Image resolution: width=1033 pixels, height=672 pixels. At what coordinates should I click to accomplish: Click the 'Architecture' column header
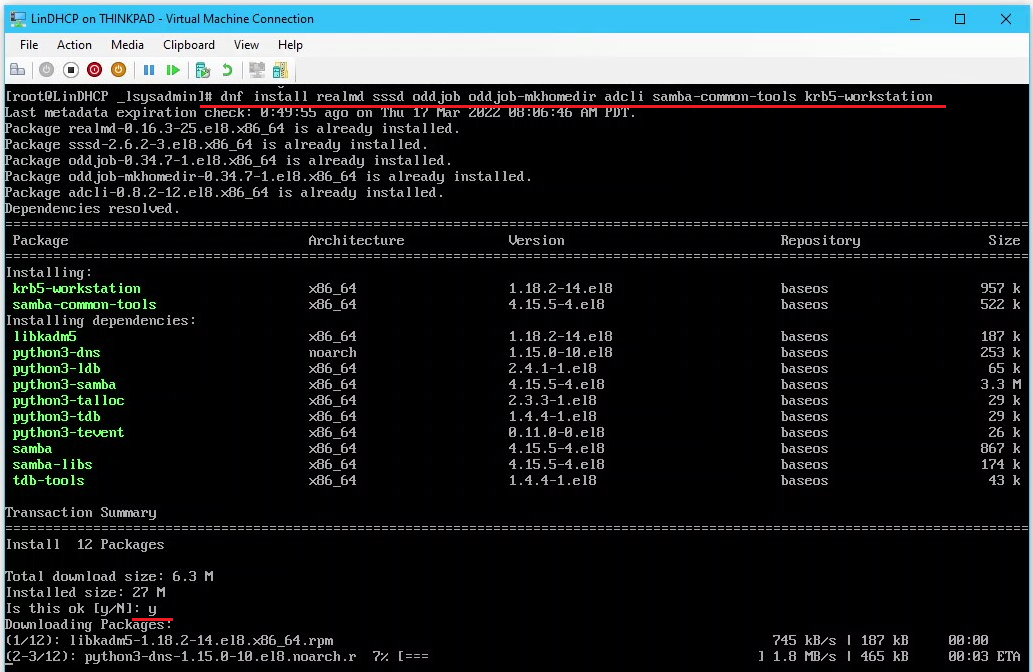[x=356, y=240]
